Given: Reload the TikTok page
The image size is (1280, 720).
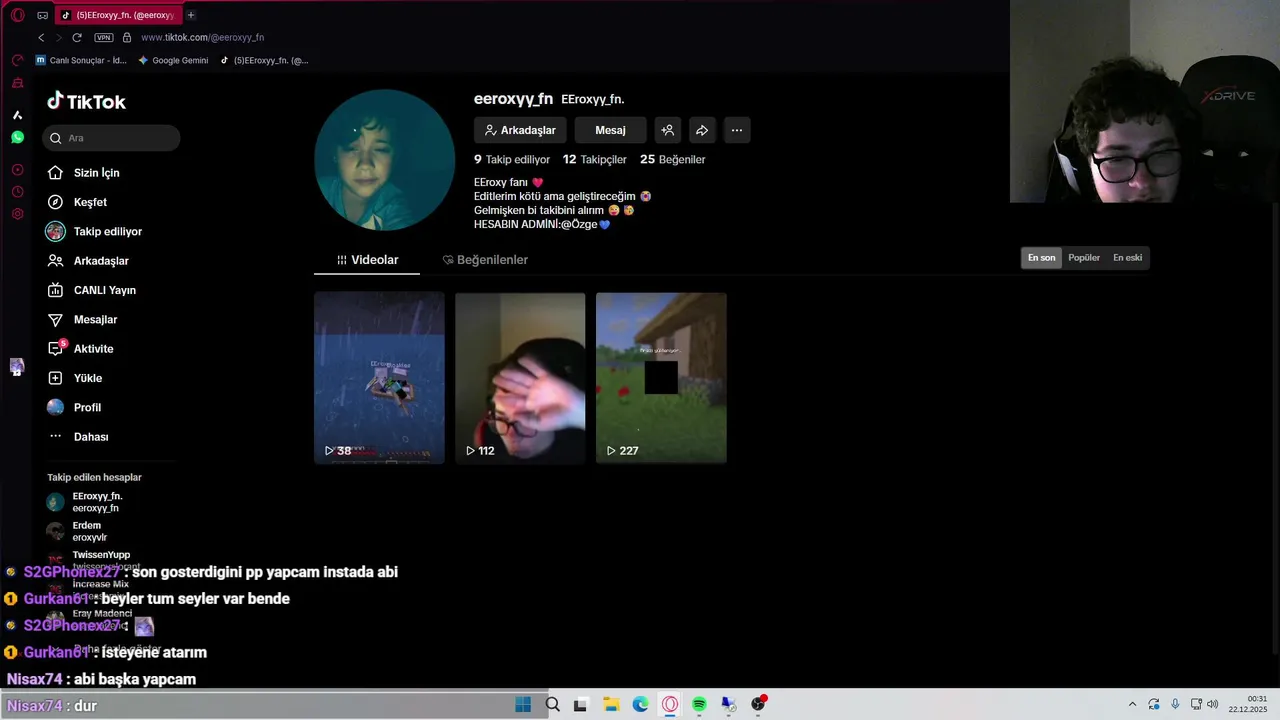Looking at the screenshot, I should tap(77, 37).
